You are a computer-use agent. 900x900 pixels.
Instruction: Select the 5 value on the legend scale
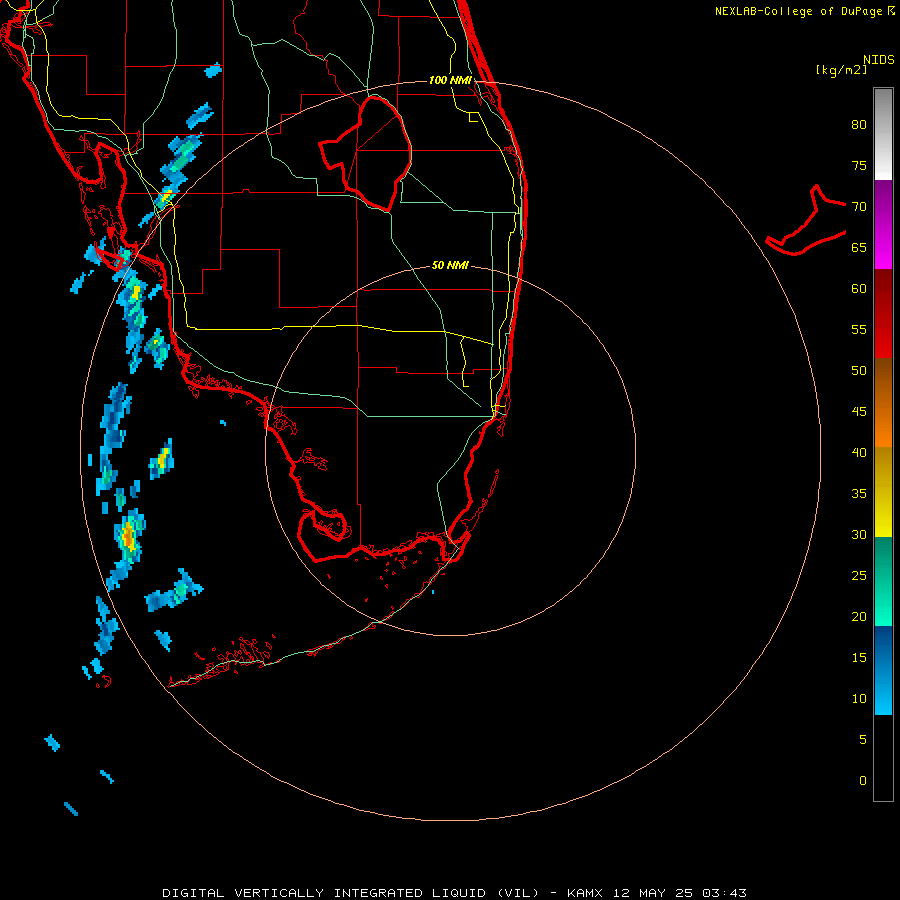[x=863, y=740]
